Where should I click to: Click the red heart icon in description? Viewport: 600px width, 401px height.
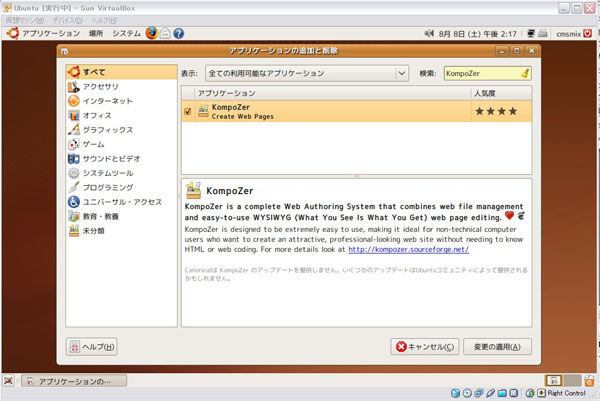pyautogui.click(x=509, y=216)
